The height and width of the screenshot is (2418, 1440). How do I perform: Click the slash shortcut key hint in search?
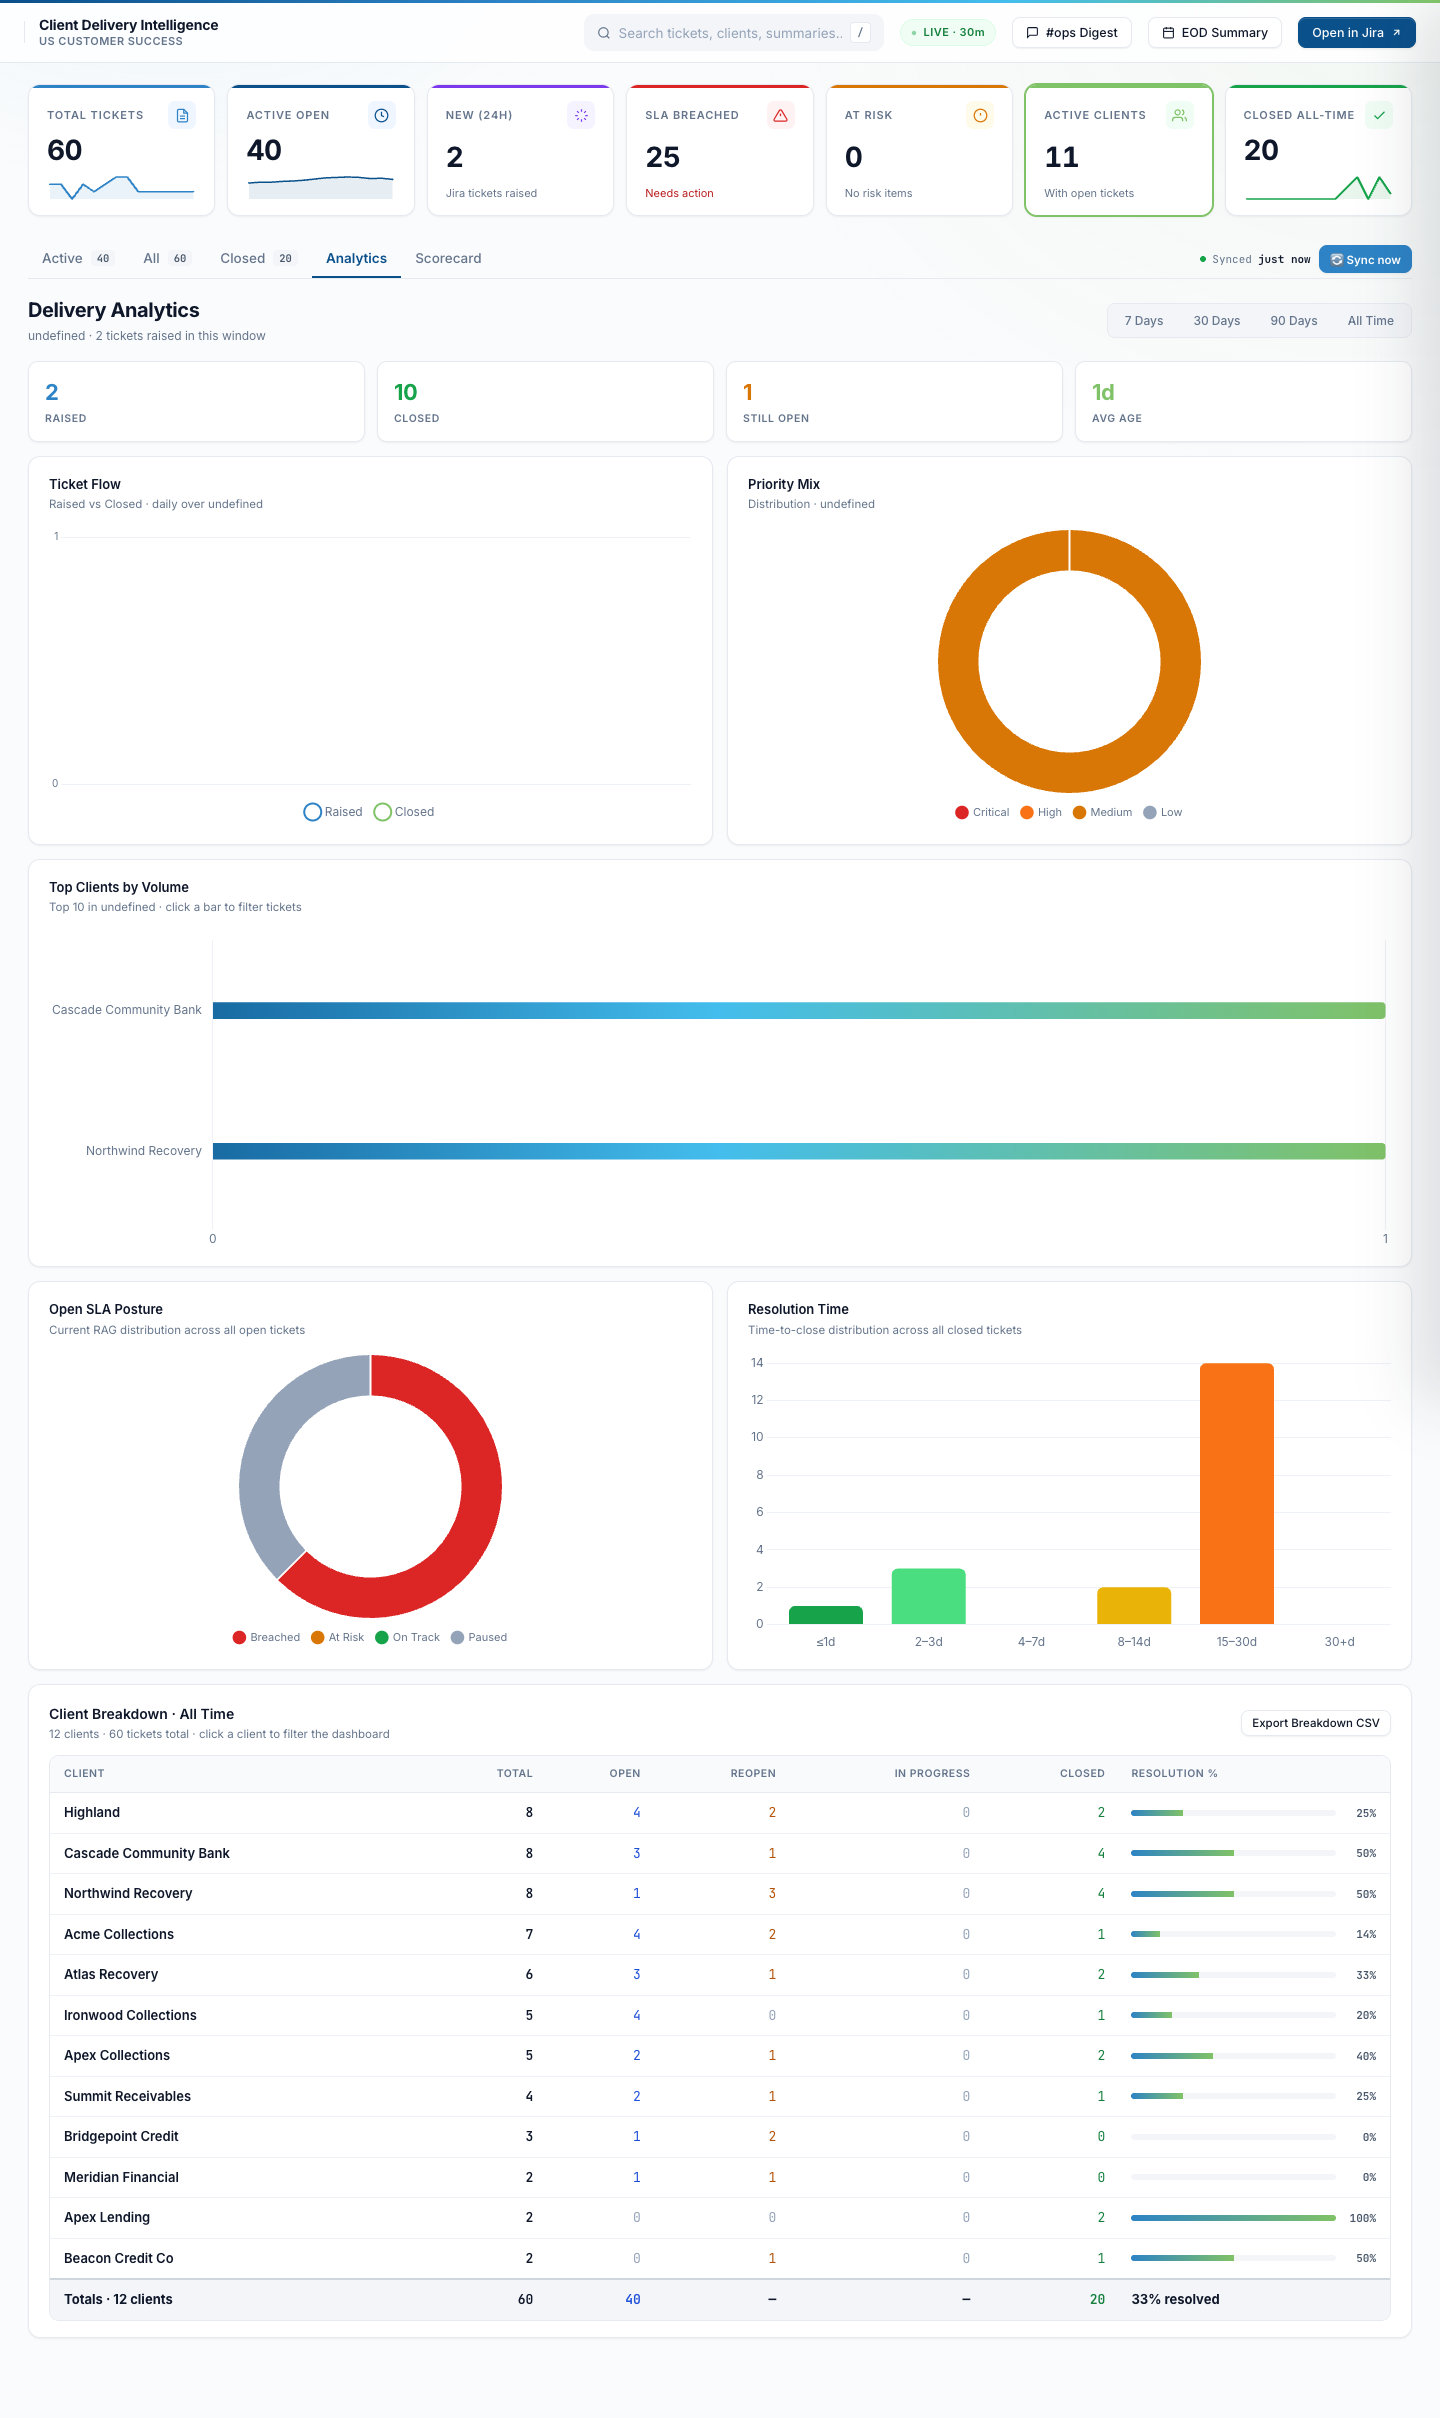click(860, 33)
